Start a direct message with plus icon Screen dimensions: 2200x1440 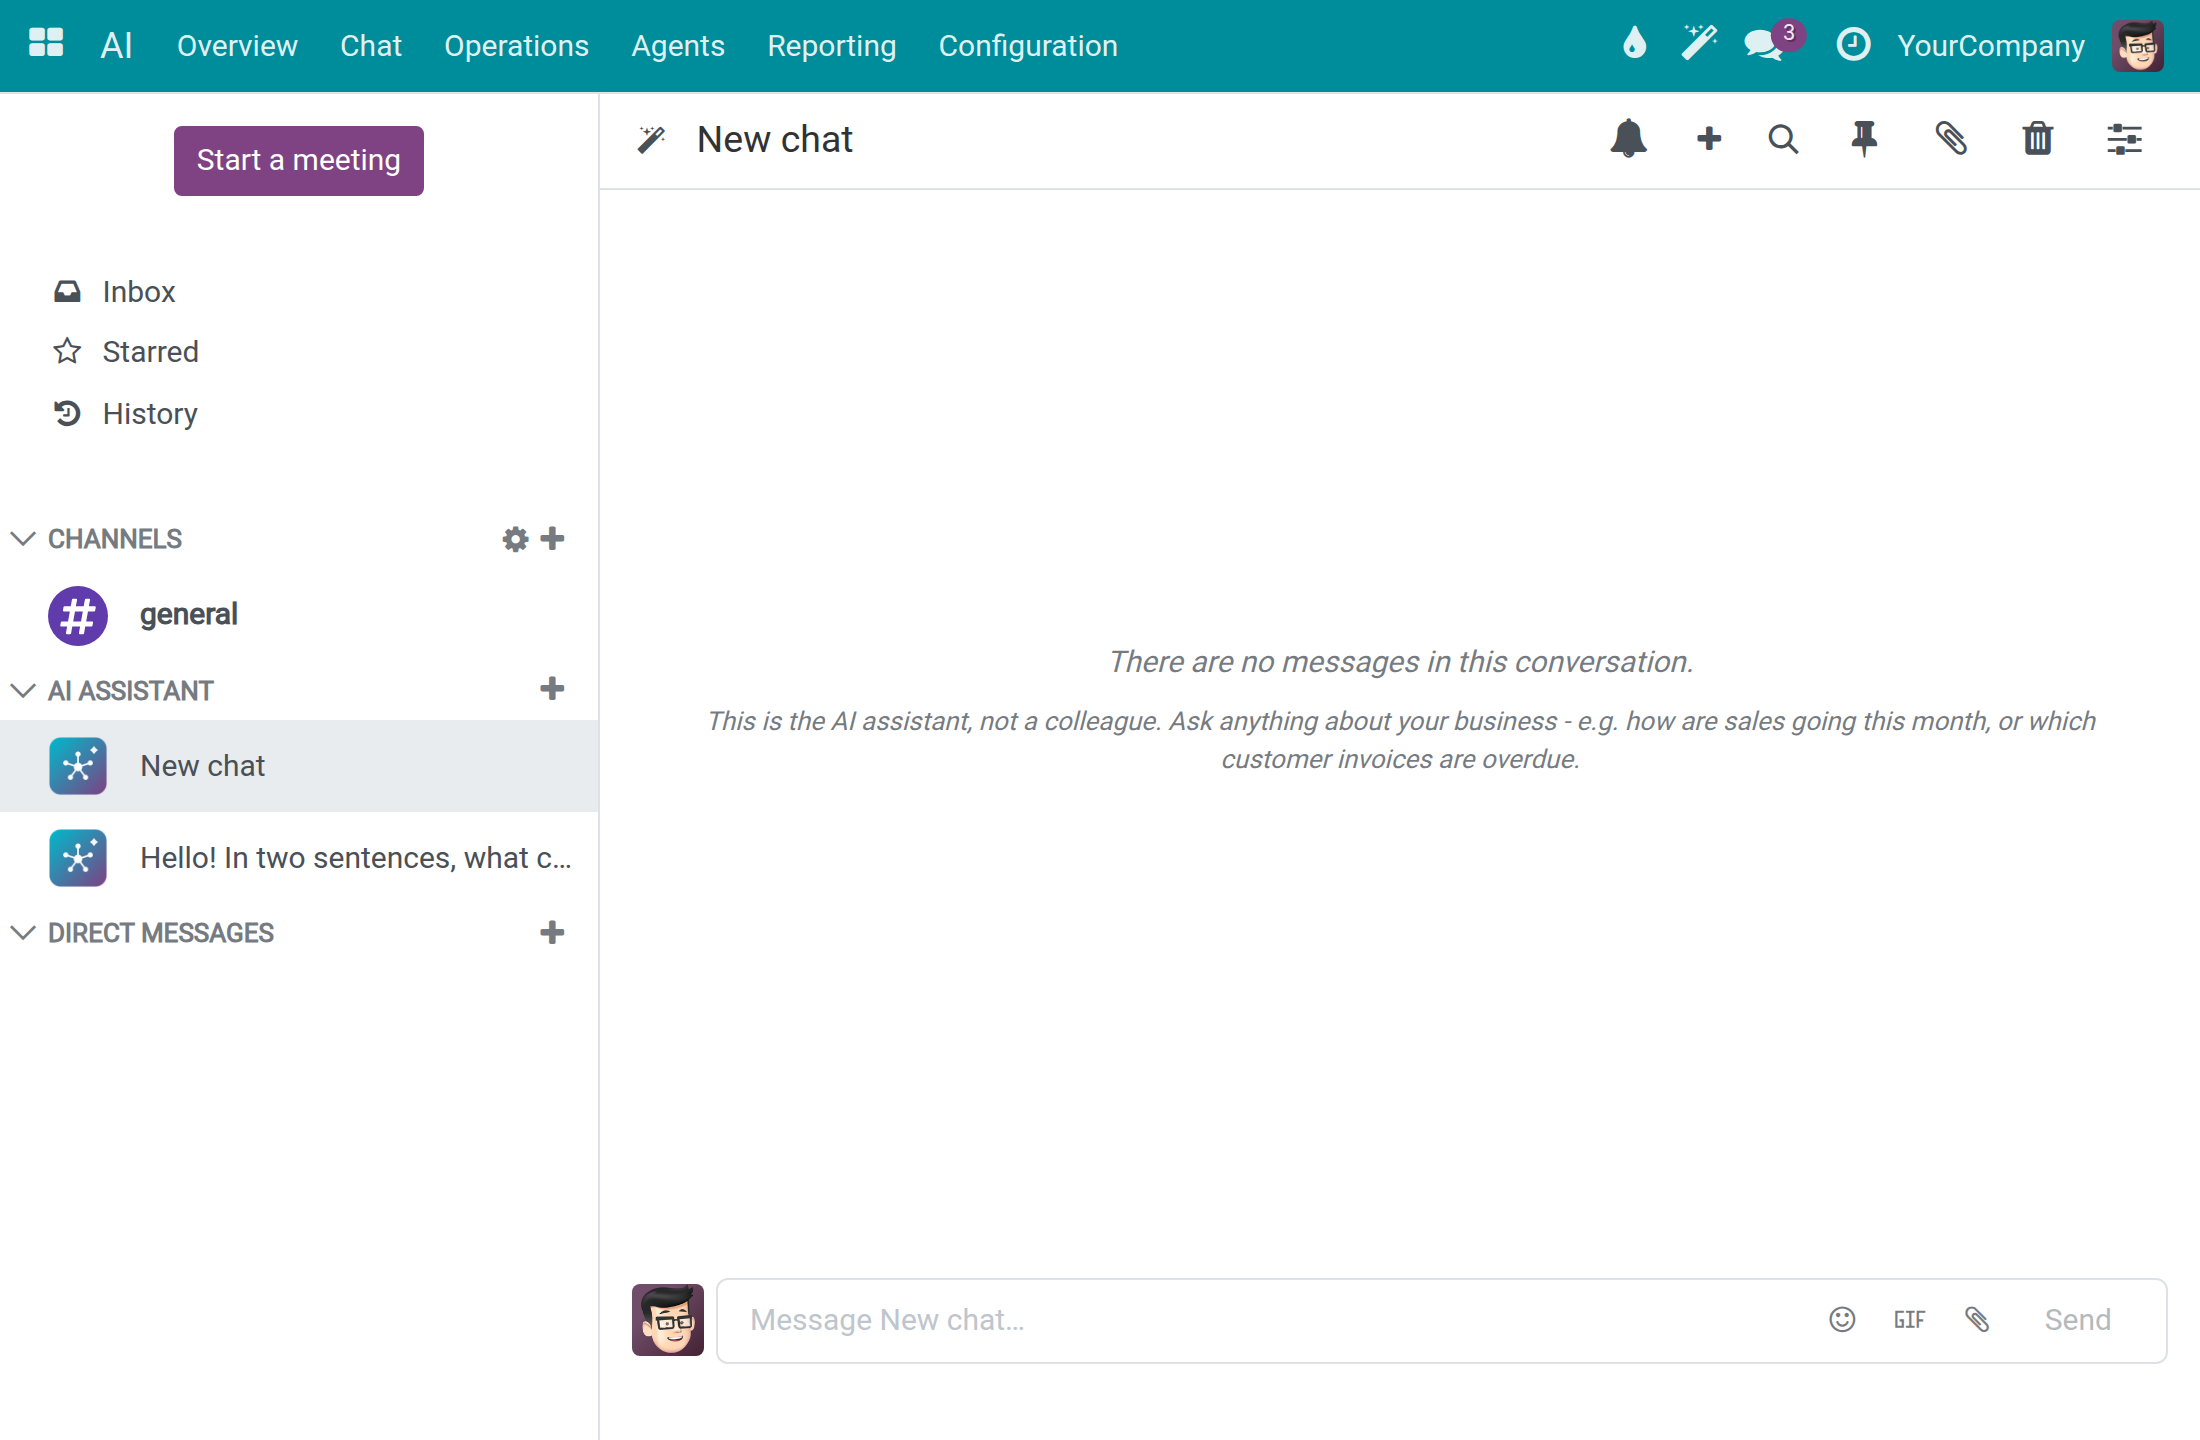(552, 933)
